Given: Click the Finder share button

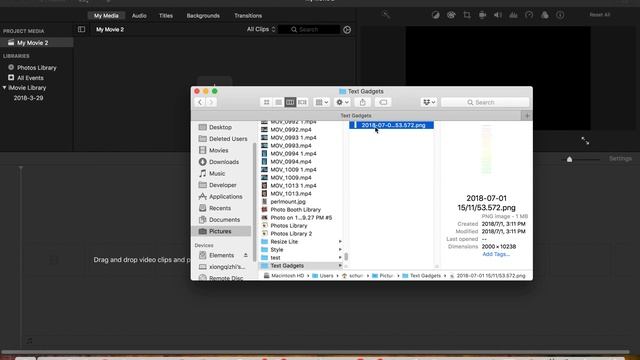Looking at the screenshot, I should point(362,102).
